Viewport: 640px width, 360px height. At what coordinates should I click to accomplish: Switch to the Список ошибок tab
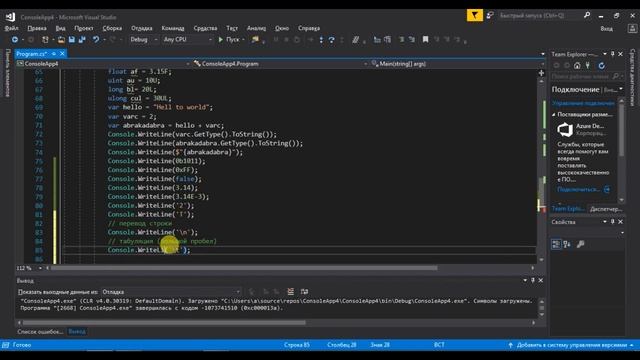[x=40, y=331]
